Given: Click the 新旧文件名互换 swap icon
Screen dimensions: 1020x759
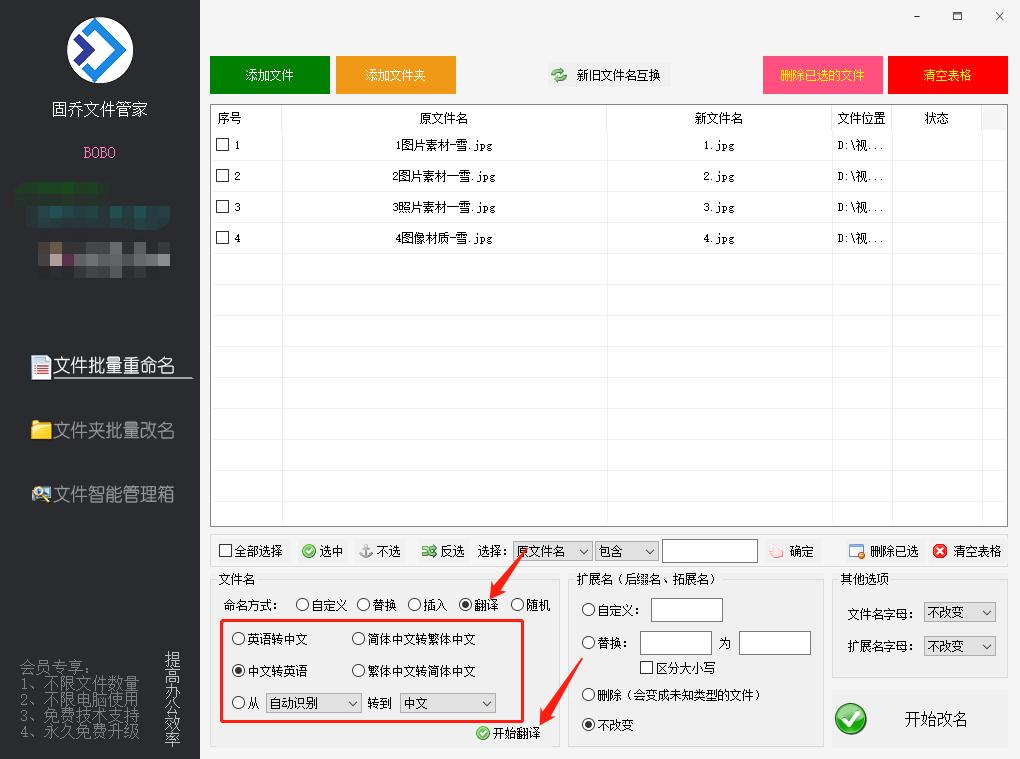Looking at the screenshot, I should [557, 74].
